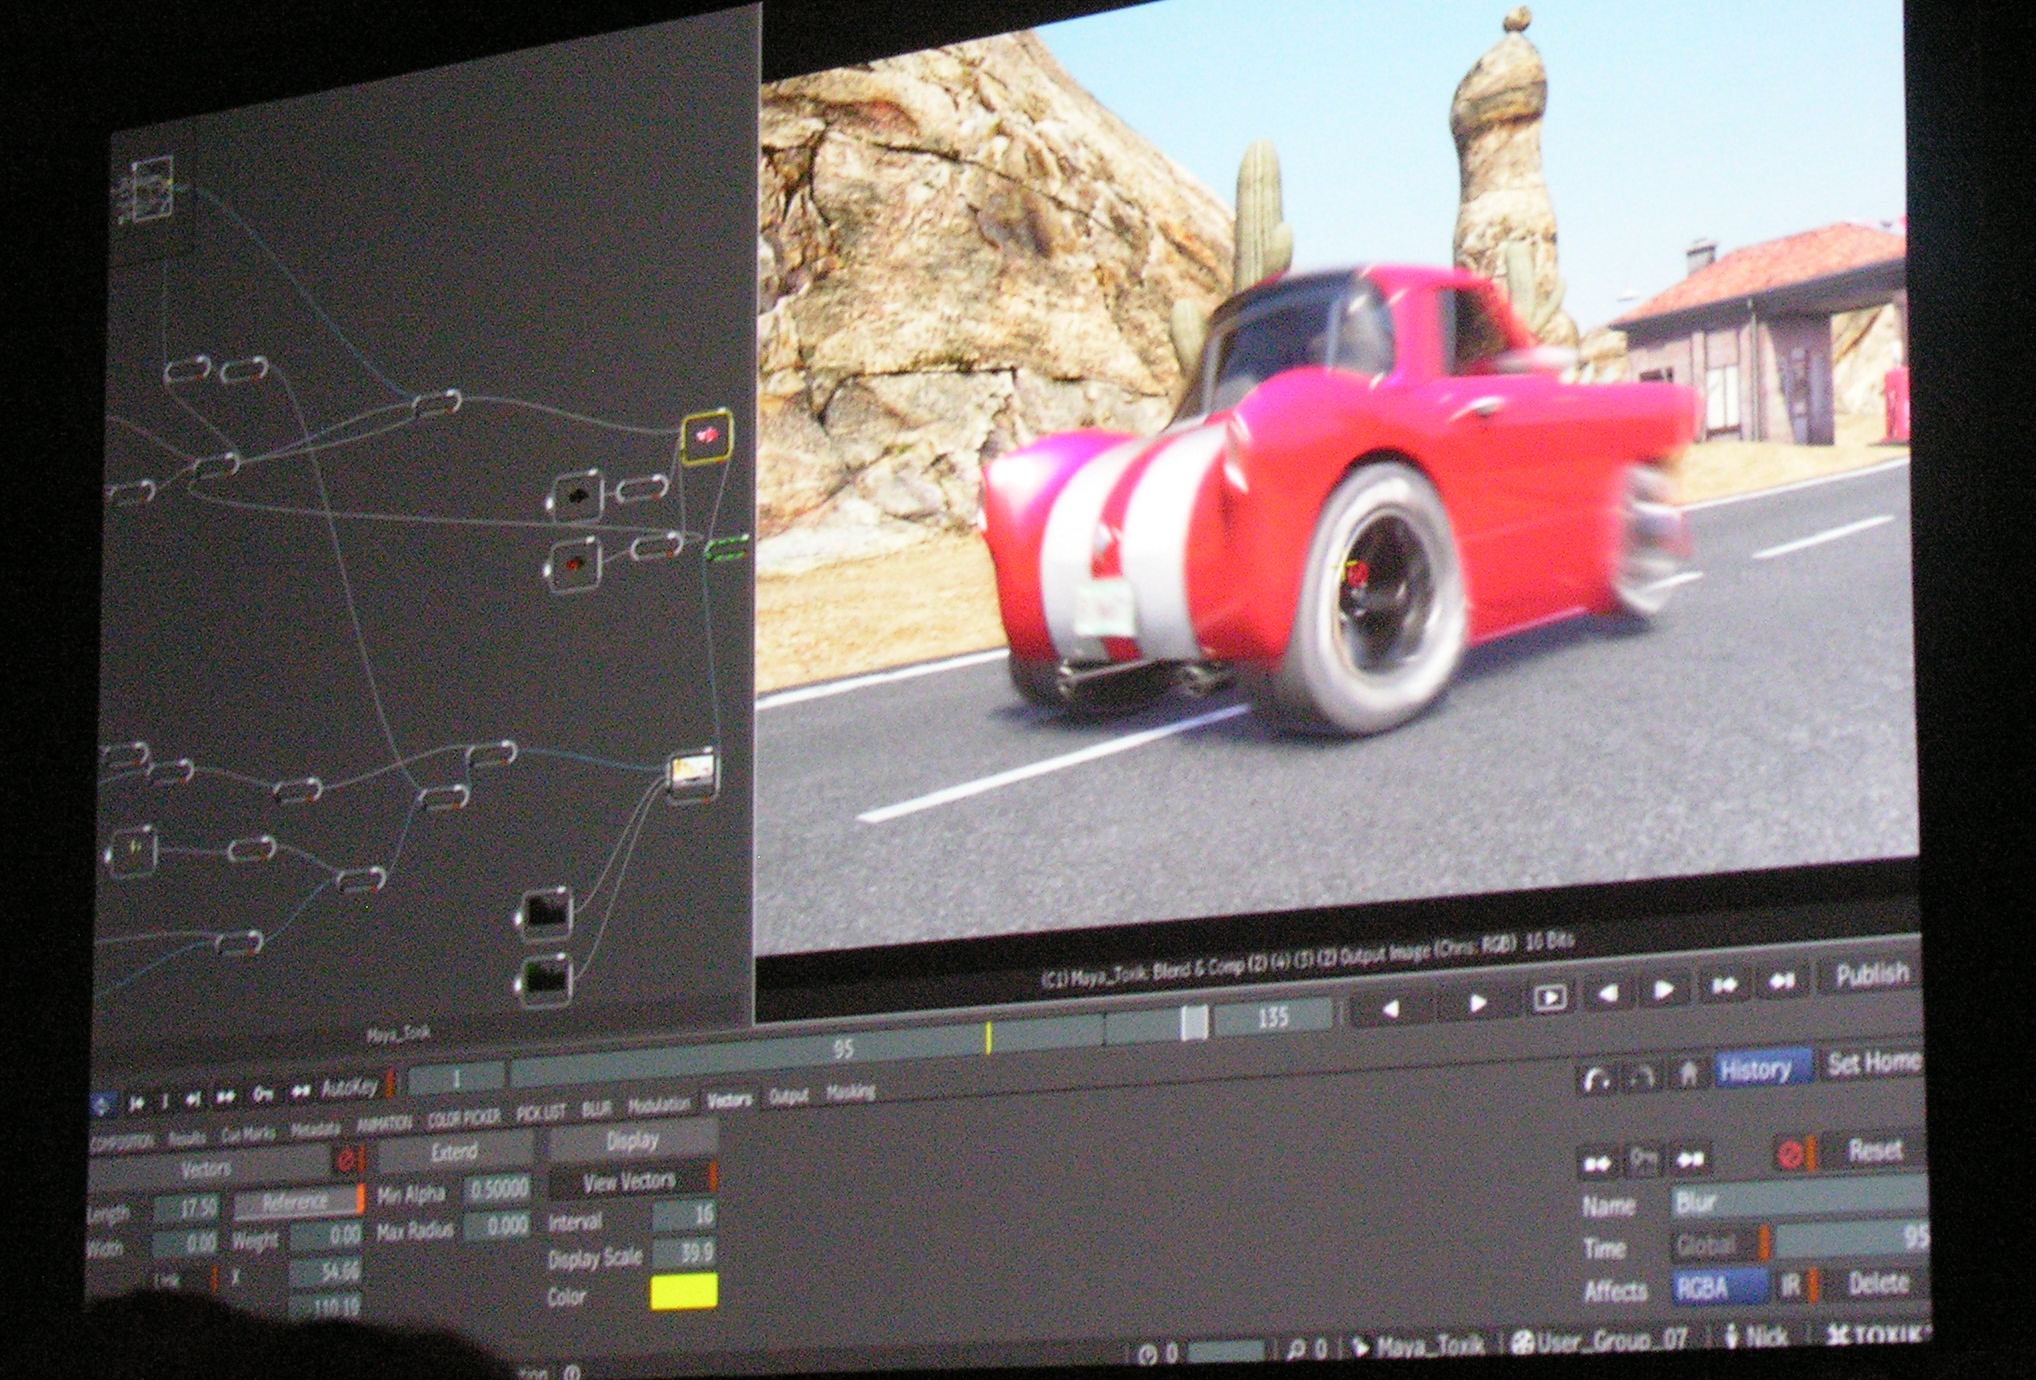Click the home icon beside History

[1687, 1074]
